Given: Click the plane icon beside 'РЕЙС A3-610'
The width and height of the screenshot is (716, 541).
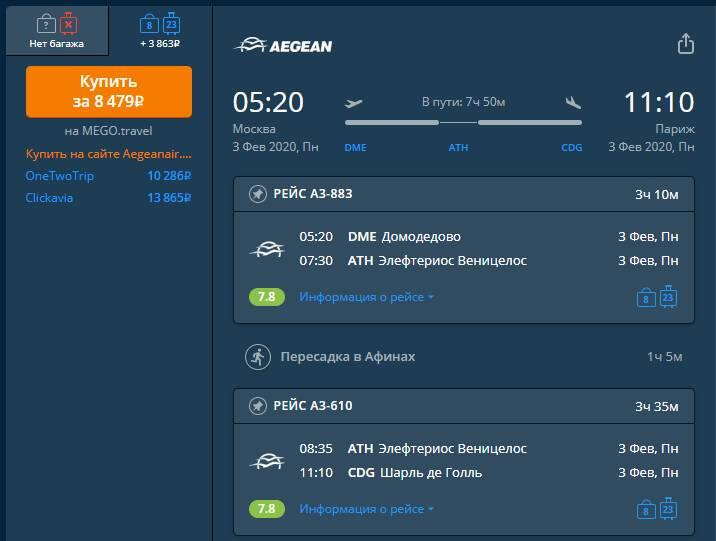Looking at the screenshot, I should coord(258,406).
